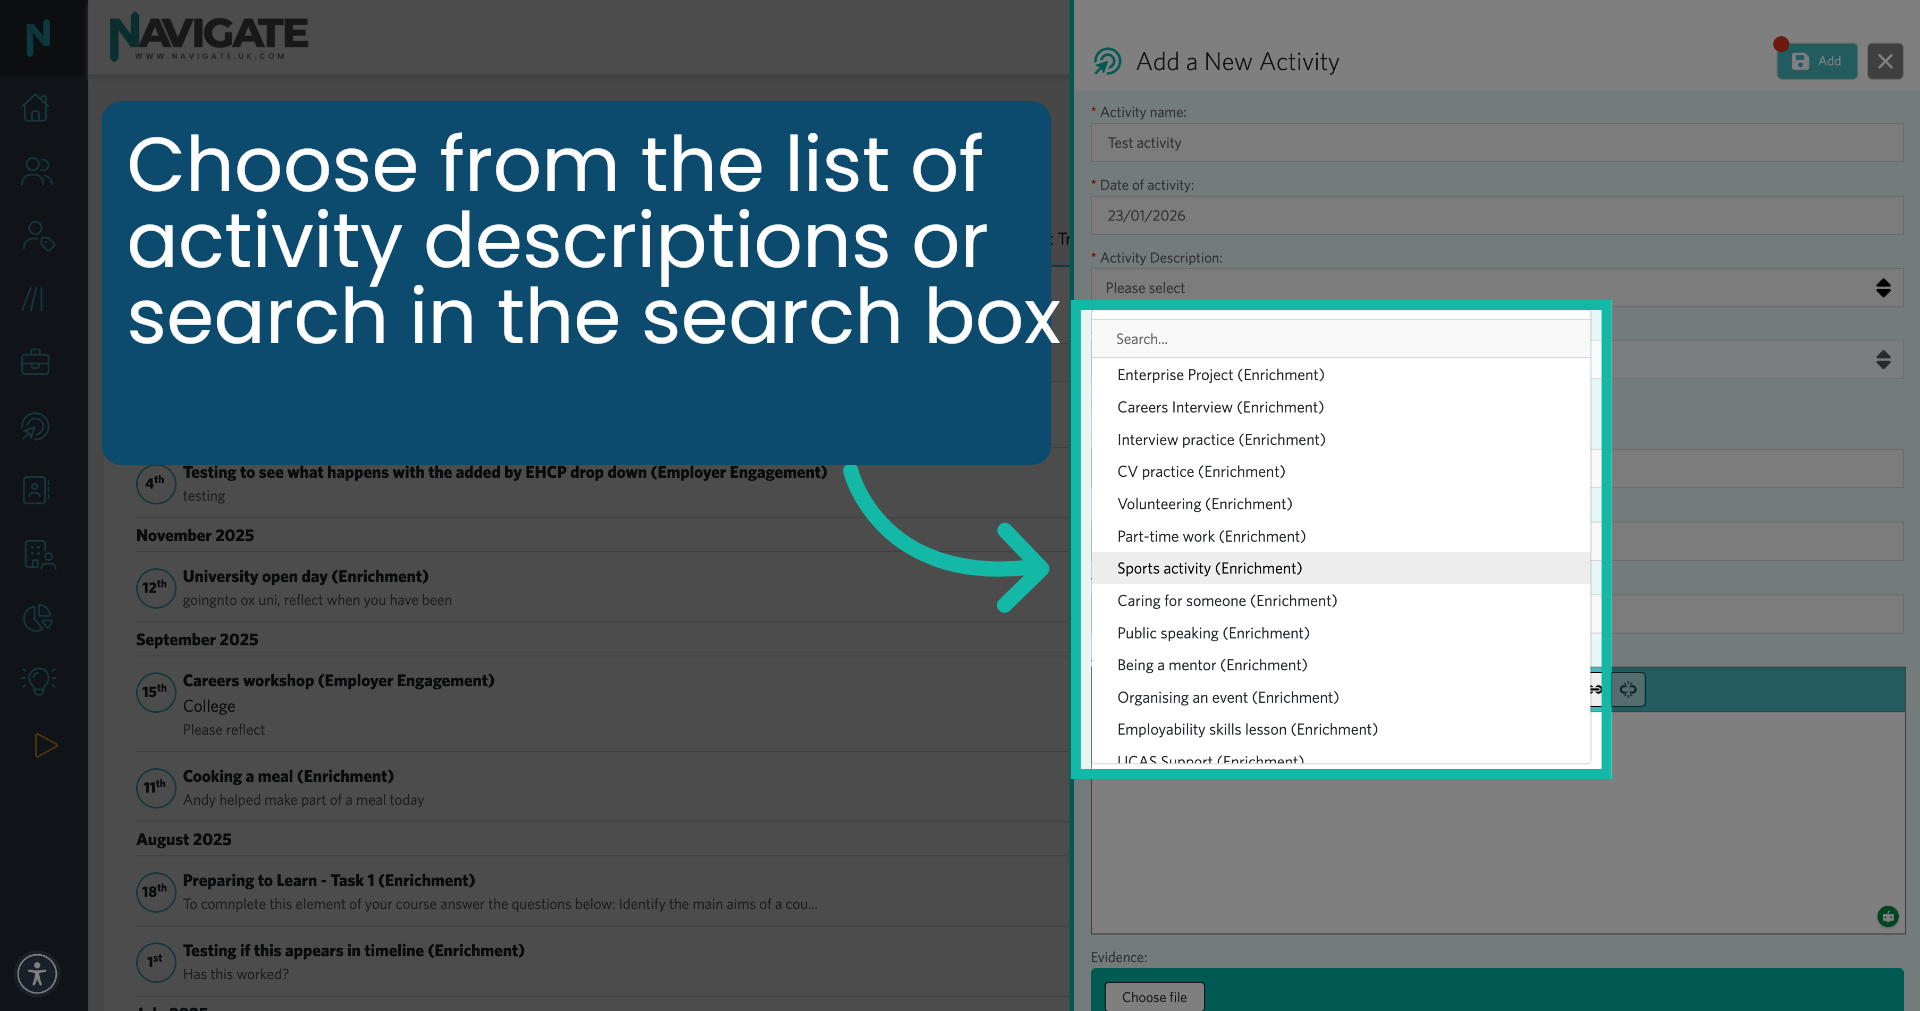Open the ID card icon in the sidebar
Viewport: 1920px width, 1011px height.
tap(37, 490)
